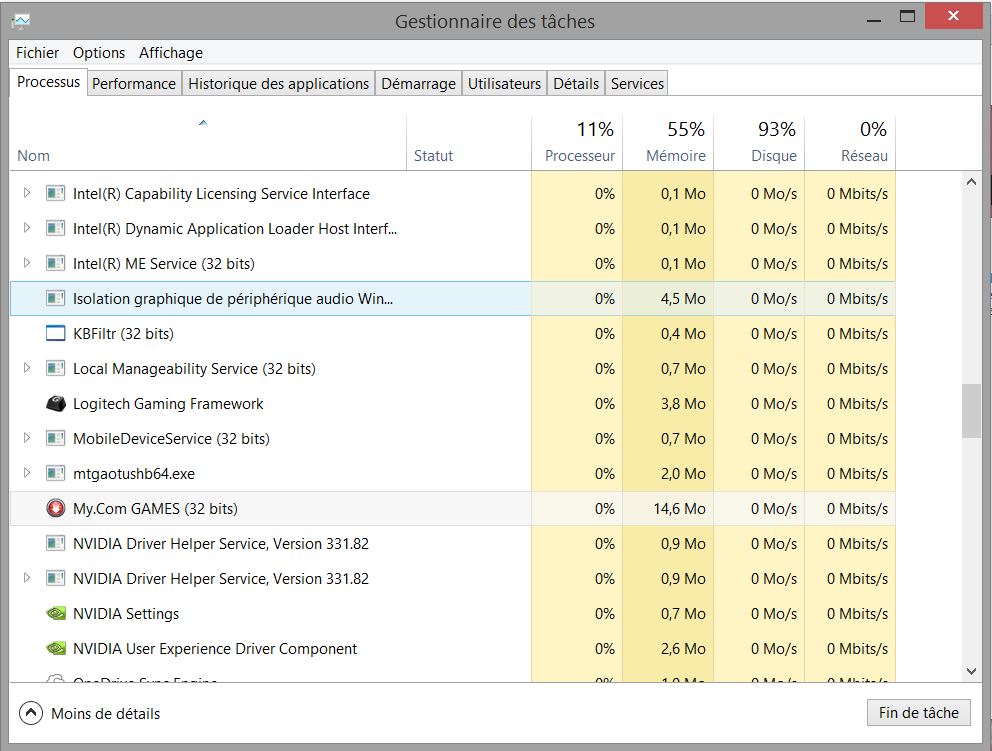The height and width of the screenshot is (751, 992).
Task: Click the NVIDIA Settings icon
Action: pos(56,614)
